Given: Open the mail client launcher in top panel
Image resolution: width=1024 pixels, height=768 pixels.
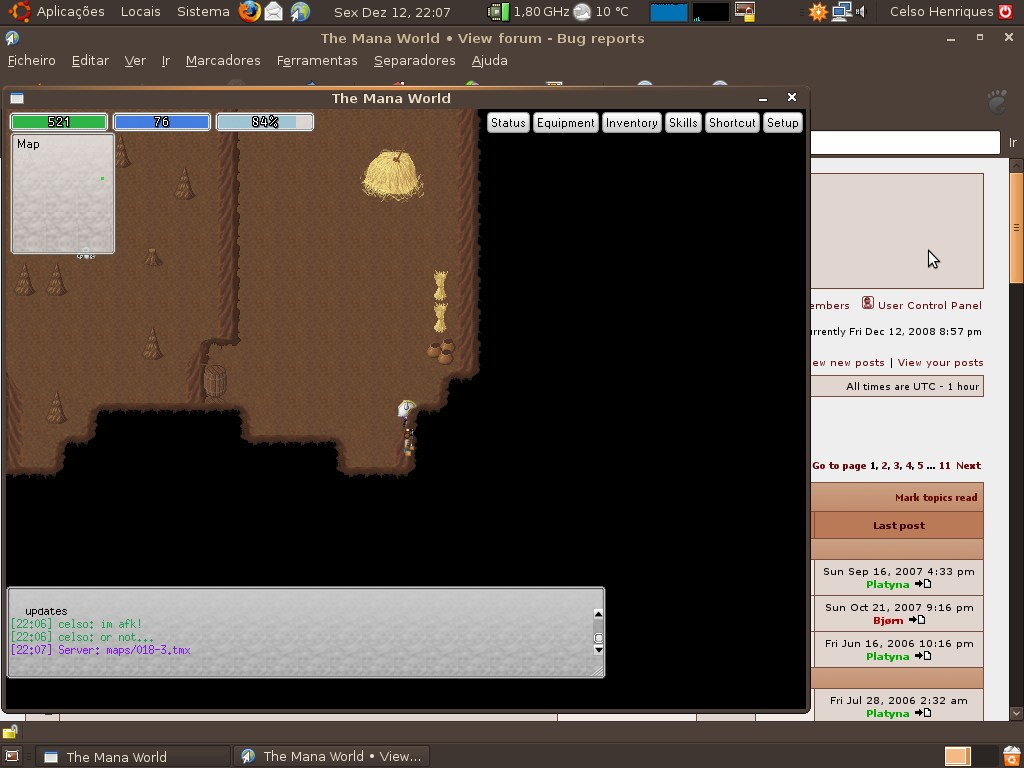Looking at the screenshot, I should click(x=274, y=11).
